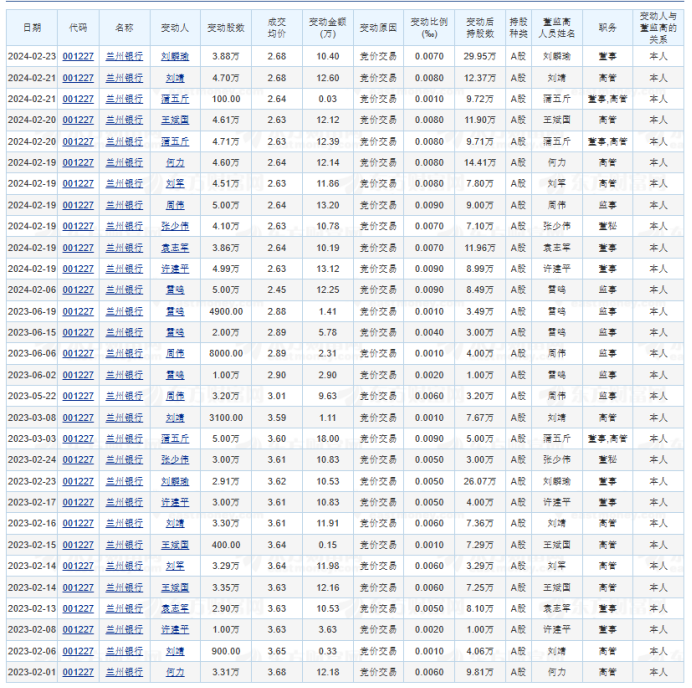Screen dimensions: 692x688
Task: Open 兰州银行 link in 2024-02-23 row
Action: pos(124,56)
